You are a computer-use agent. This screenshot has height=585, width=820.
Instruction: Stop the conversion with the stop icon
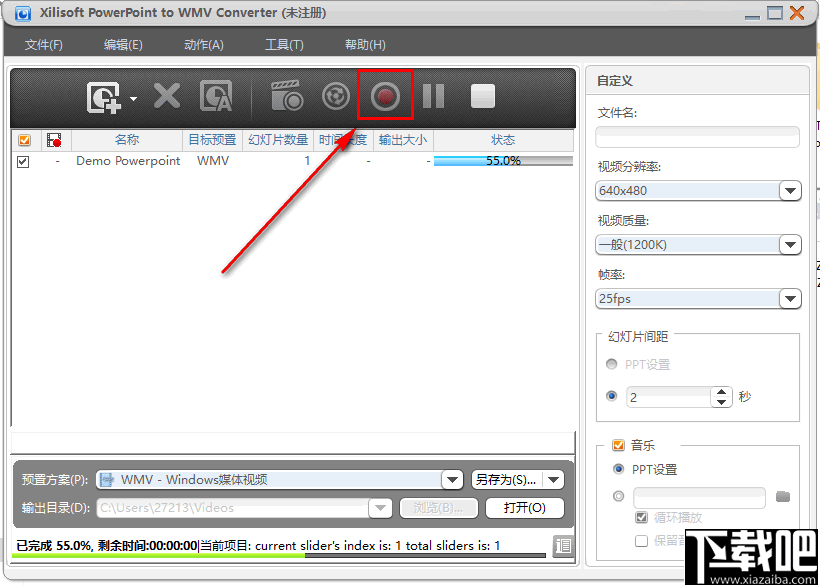(482, 95)
